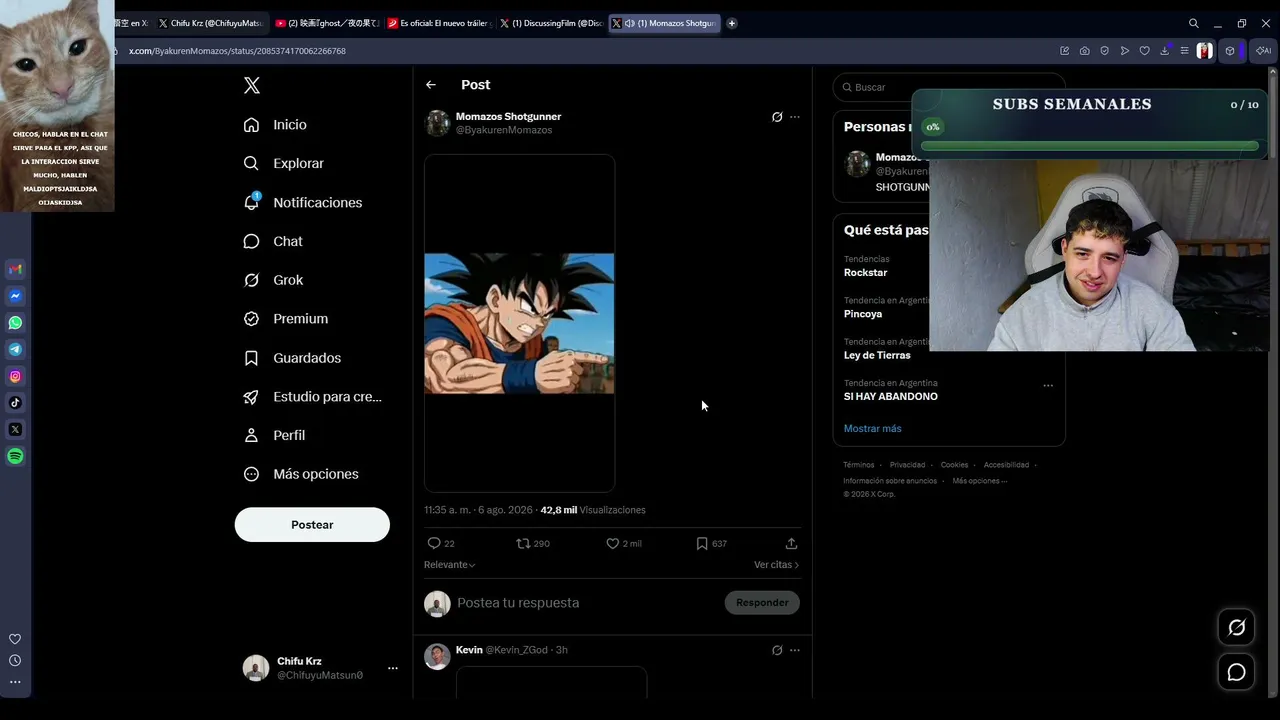Open Guardados in the X navigation
The image size is (1280, 720).
click(x=292, y=358)
